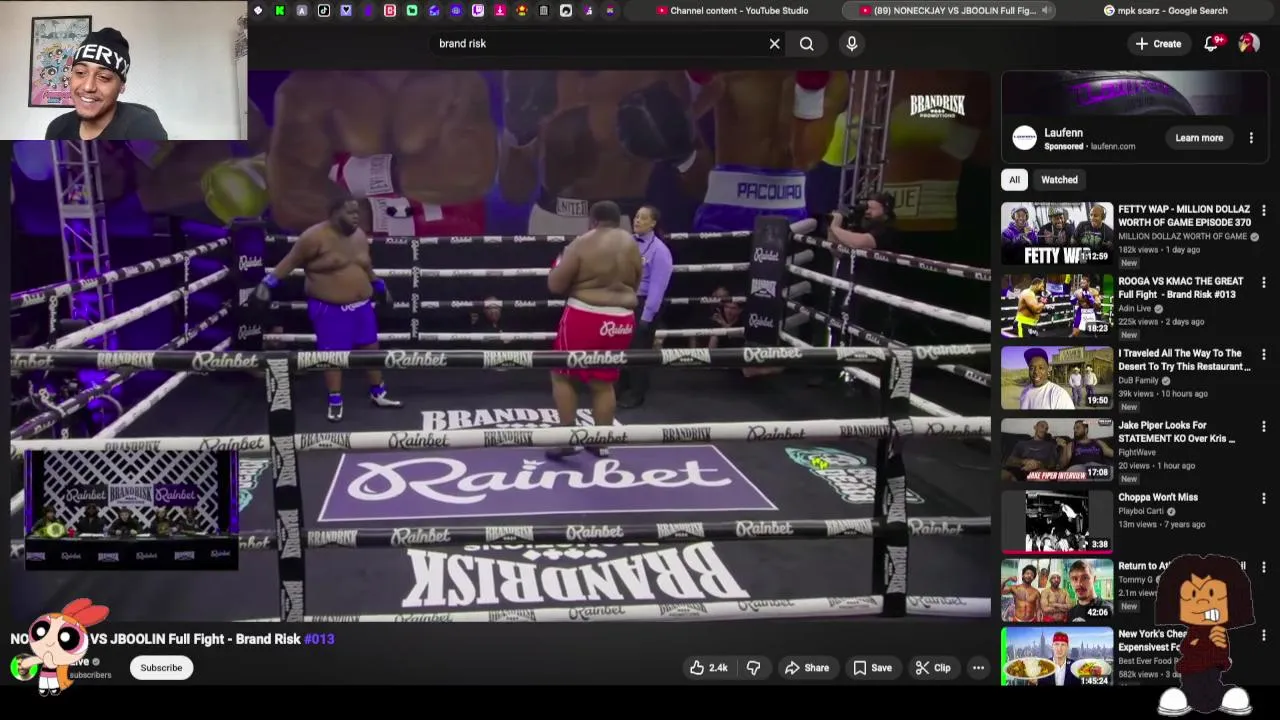The image size is (1280, 720).
Task: Select the All filter chip
Action: point(1014,180)
